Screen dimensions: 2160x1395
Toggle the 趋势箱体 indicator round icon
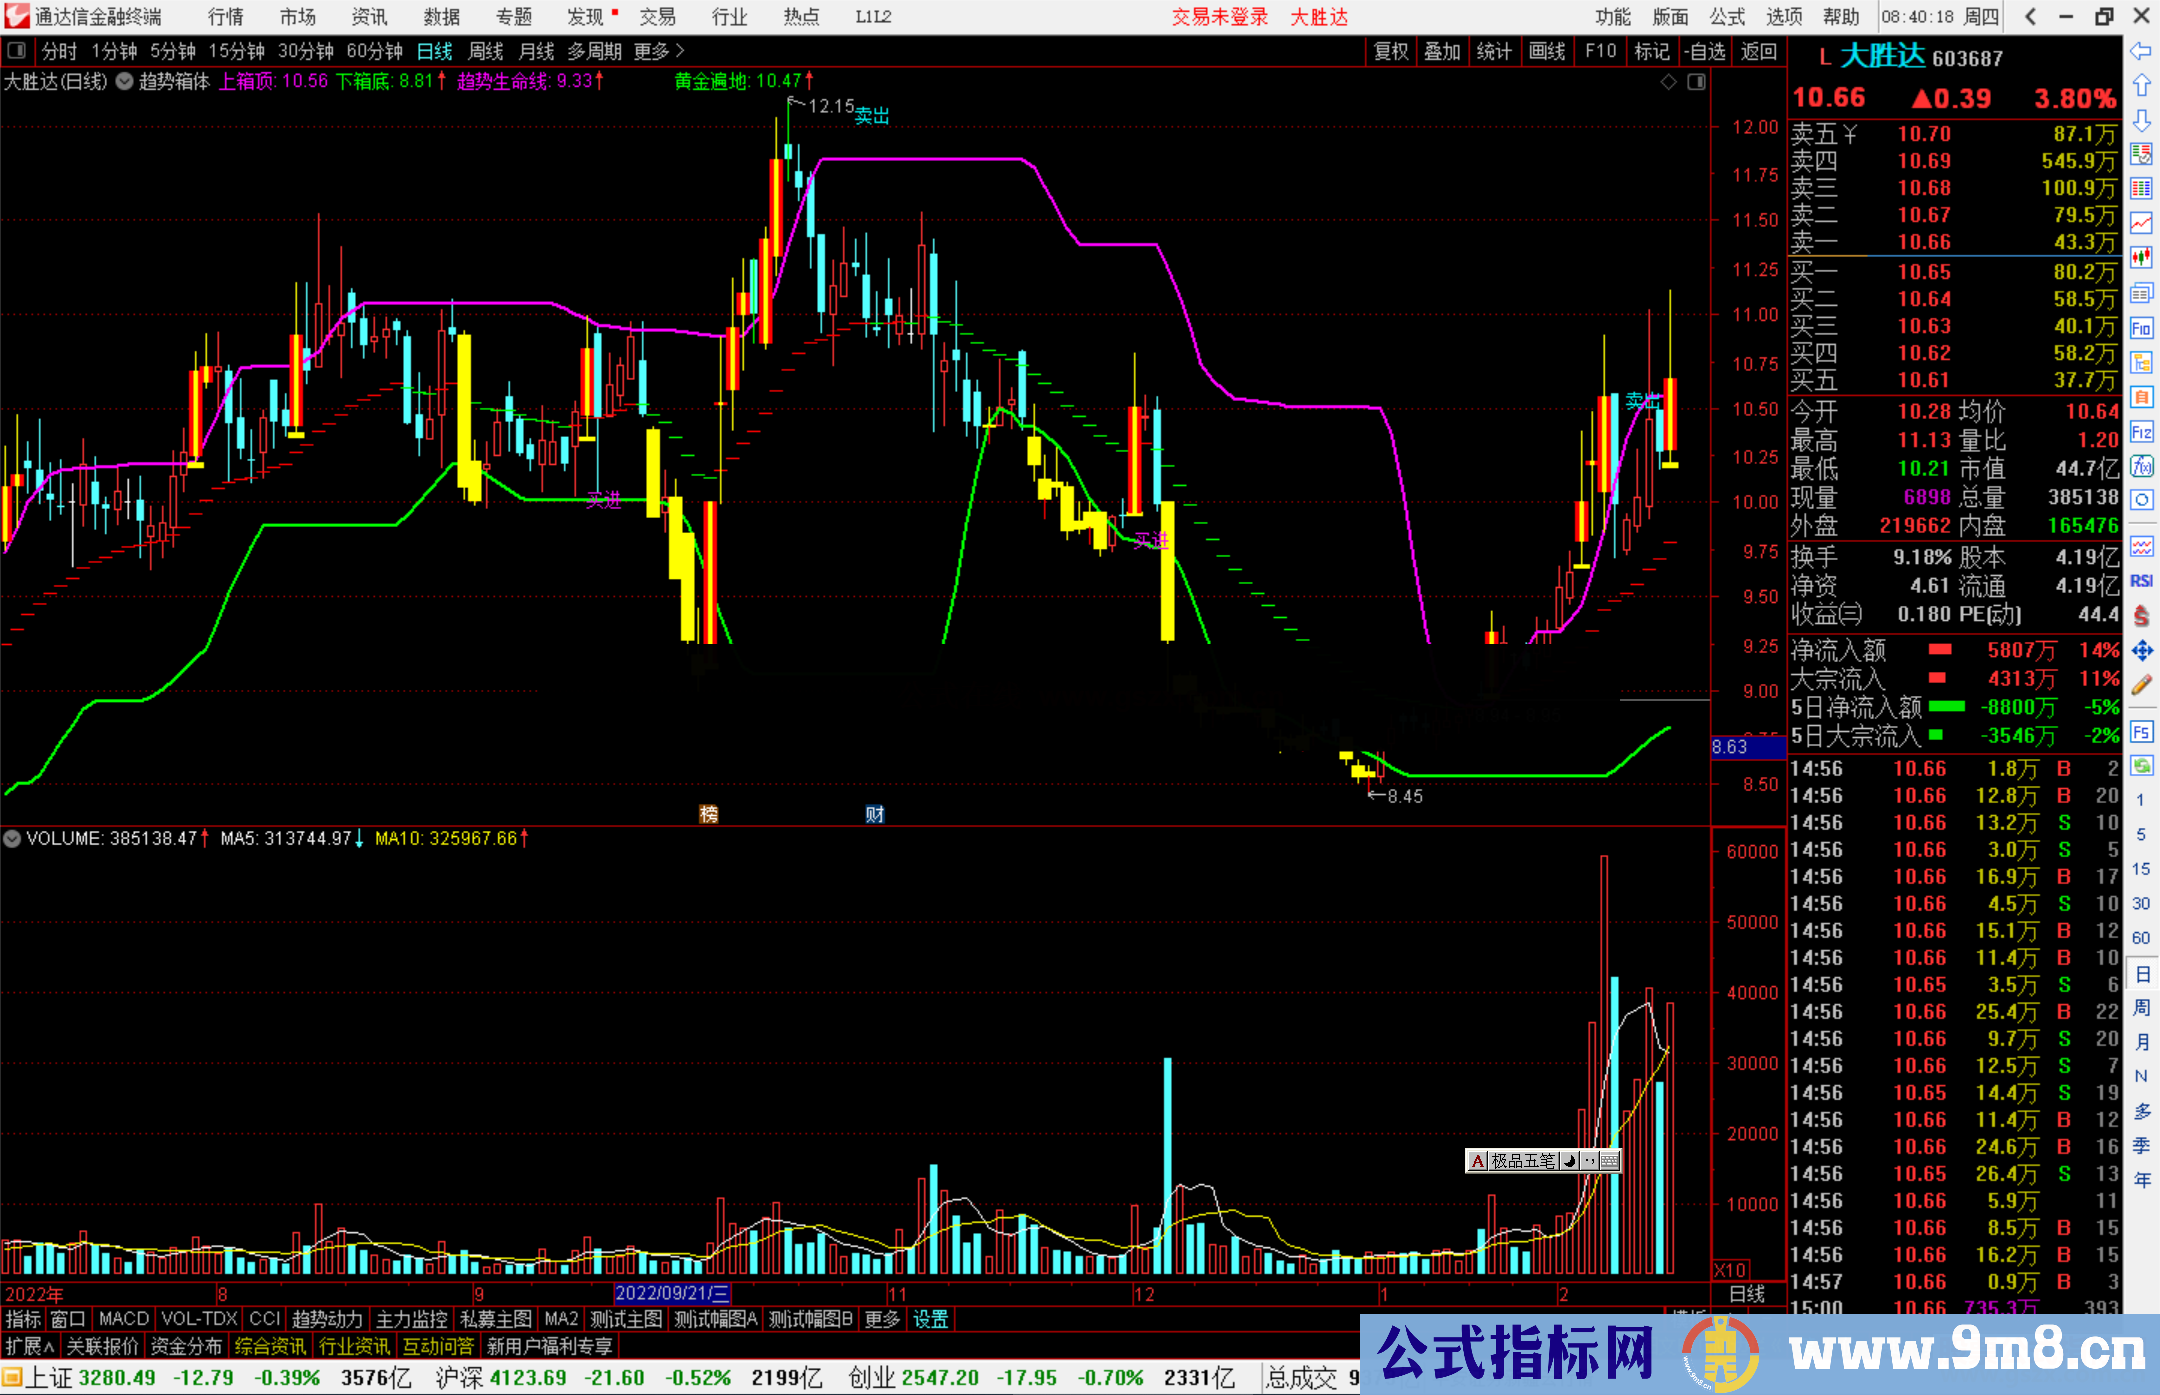tap(125, 82)
